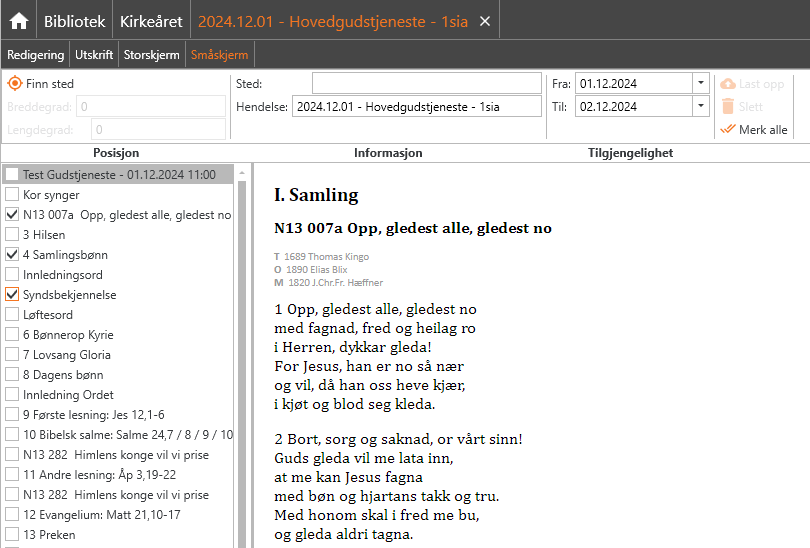The image size is (810, 548).
Task: Click the Slett button
Action: pyautogui.click(x=742, y=106)
